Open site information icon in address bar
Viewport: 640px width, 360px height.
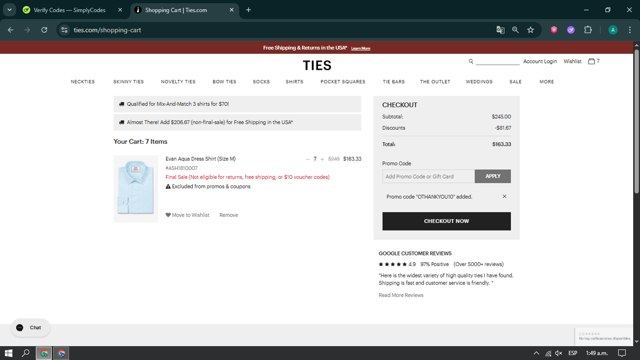point(64,30)
